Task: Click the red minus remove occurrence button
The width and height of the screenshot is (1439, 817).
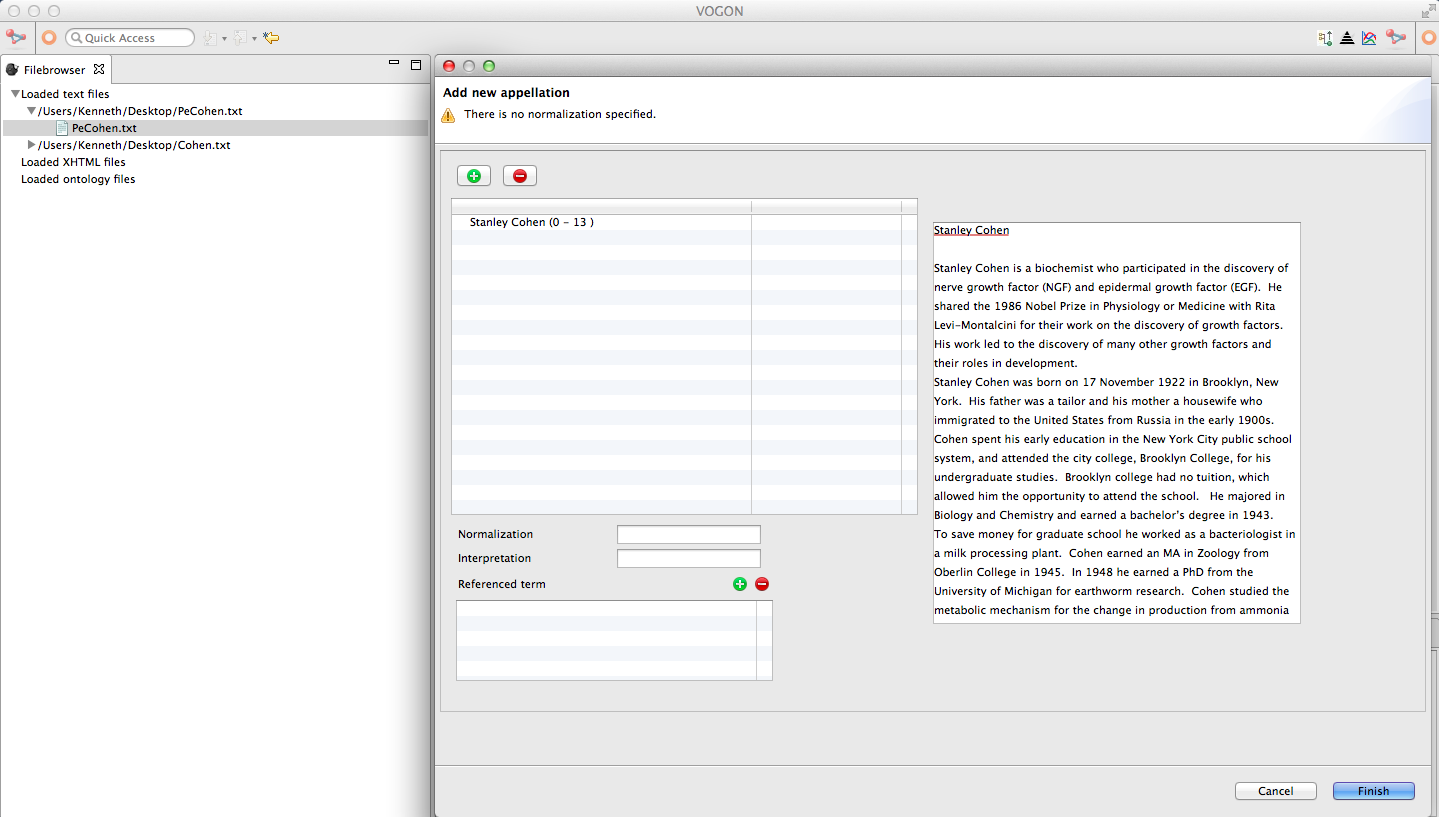Action: [520, 176]
